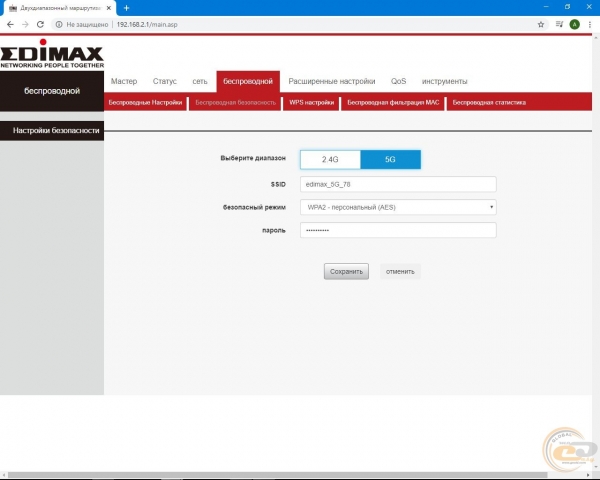Screen dimensions: 600x480
Task: Restore down the browser window
Action: click(567, 7)
